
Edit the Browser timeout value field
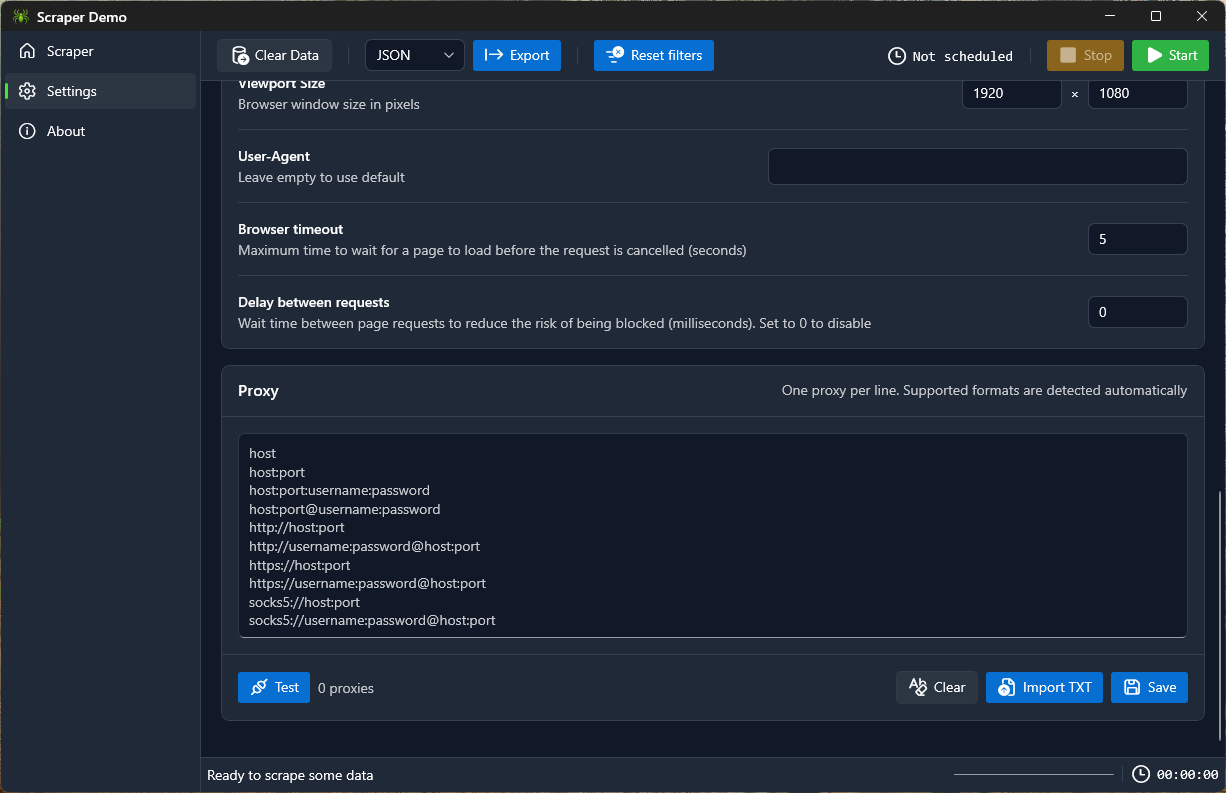point(1138,239)
